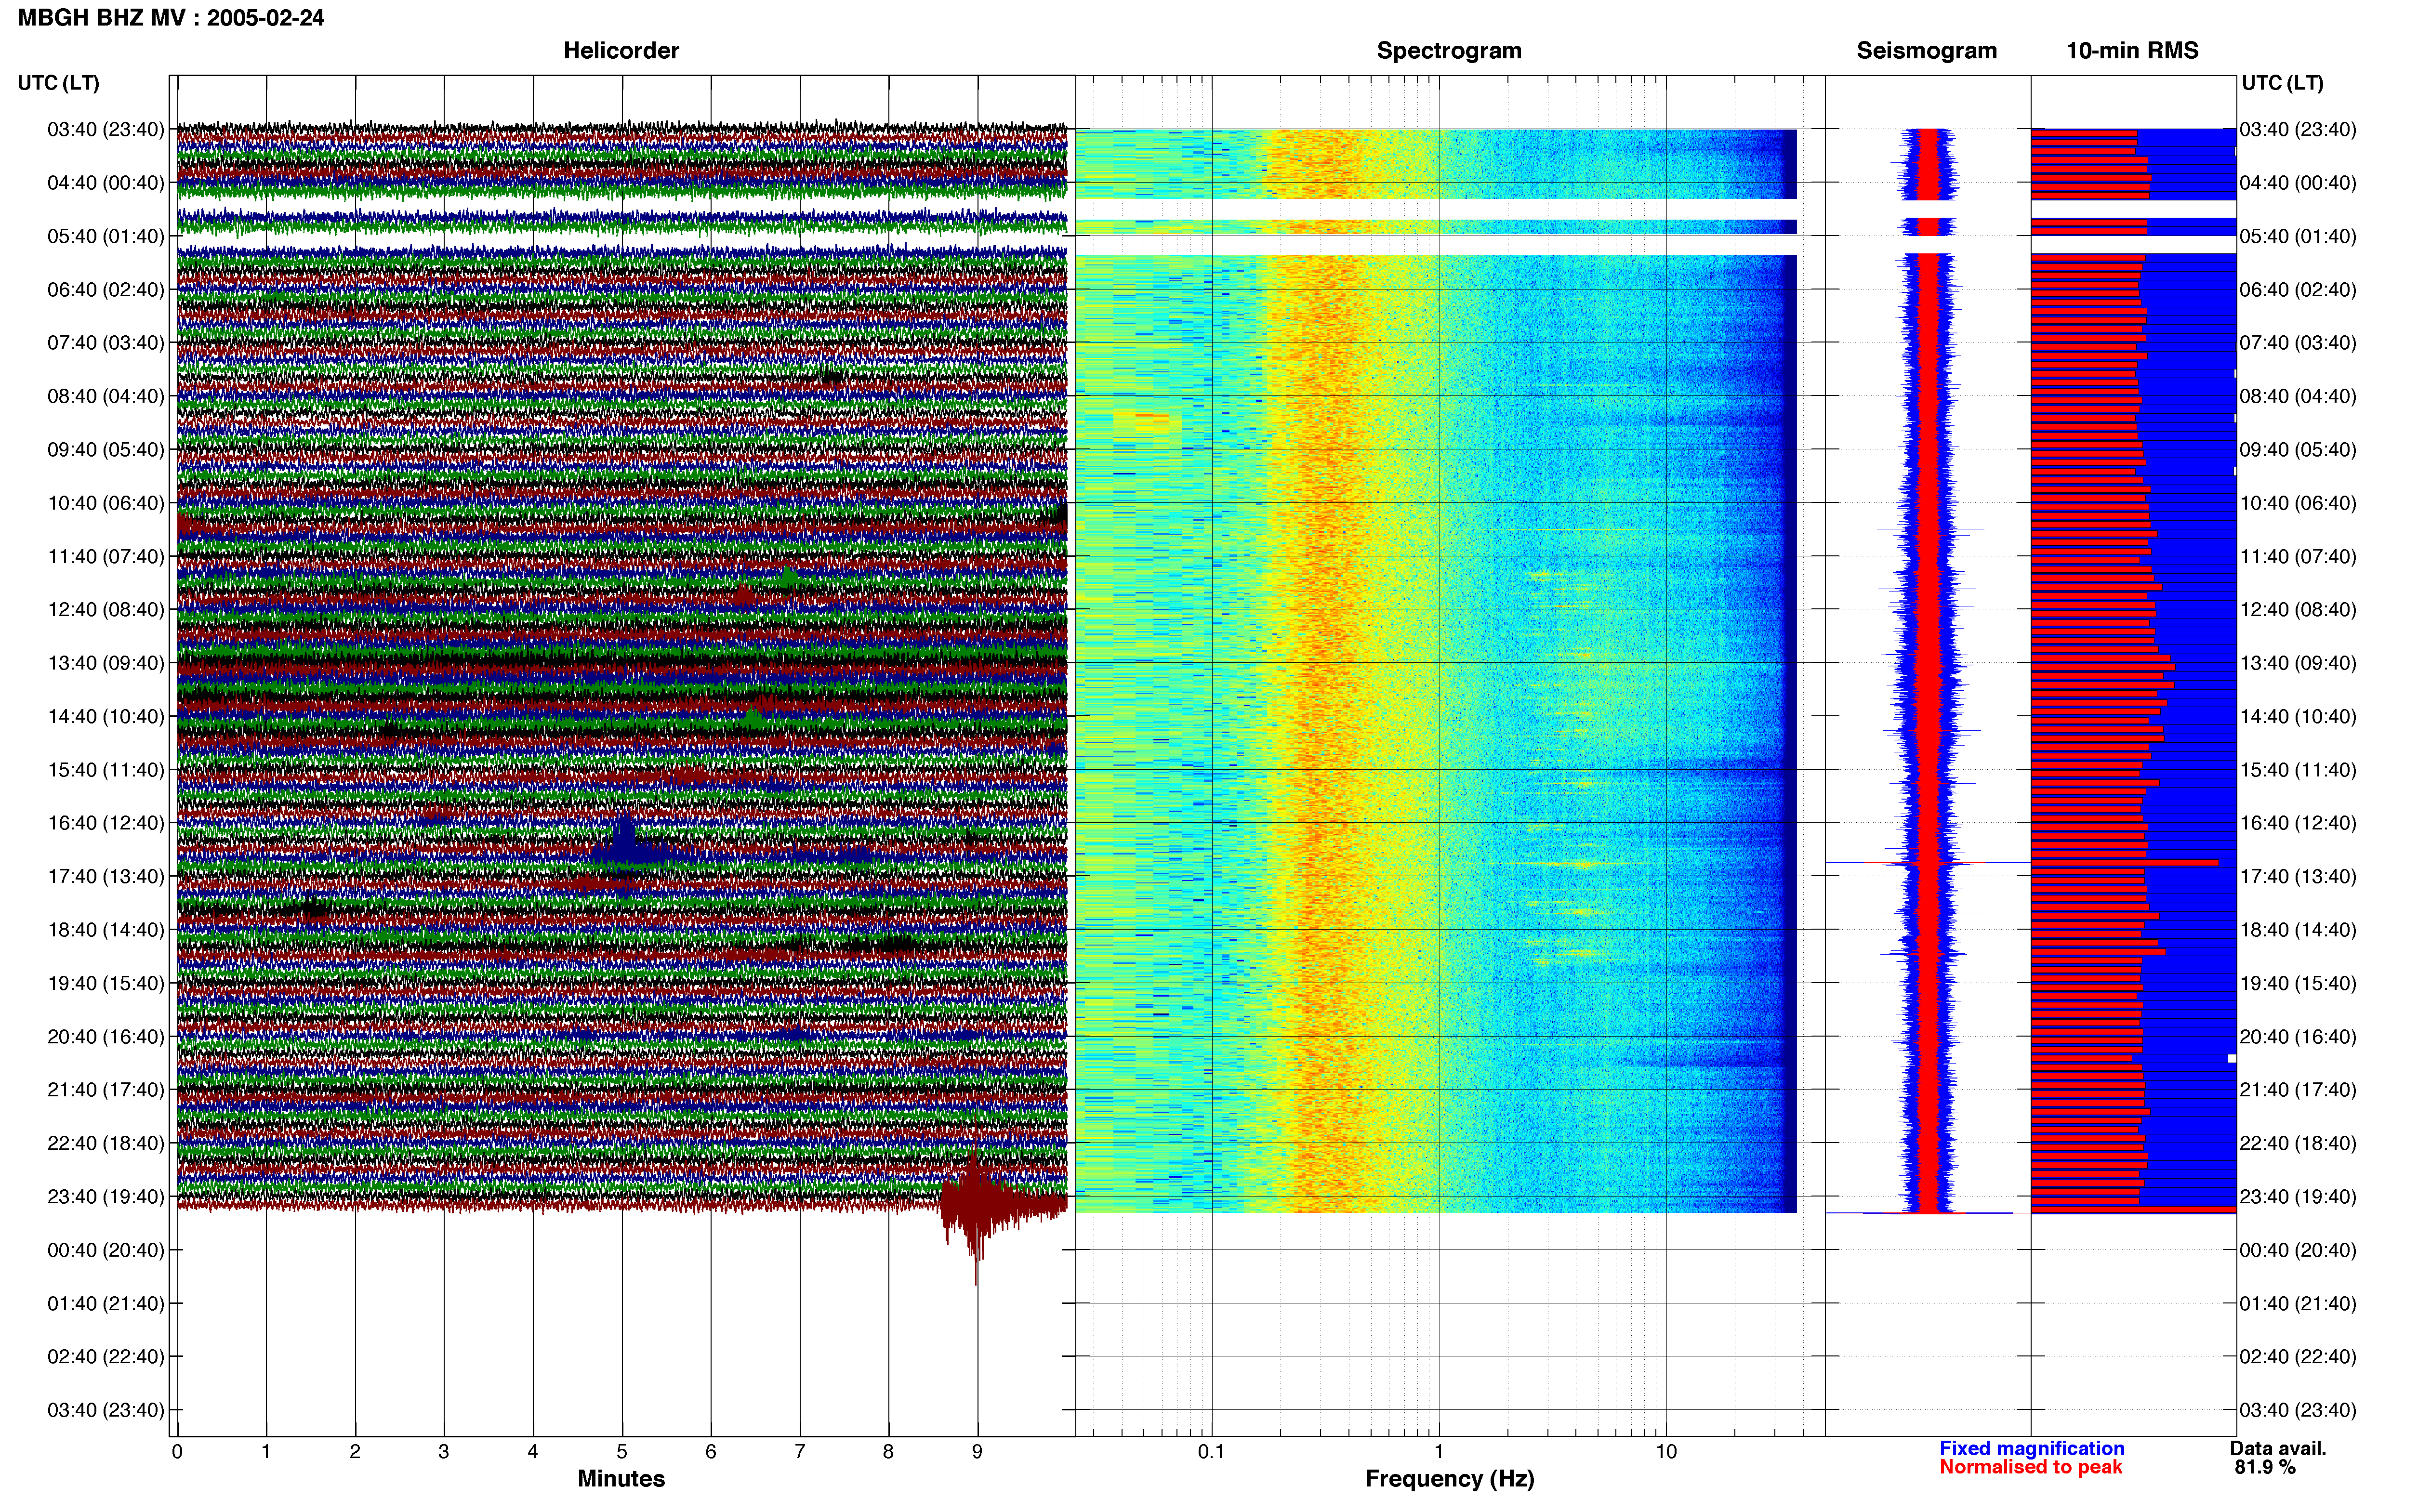The image size is (2418, 1512).
Task: Click the blue event spike near minute 5
Action: pyautogui.click(x=624, y=843)
